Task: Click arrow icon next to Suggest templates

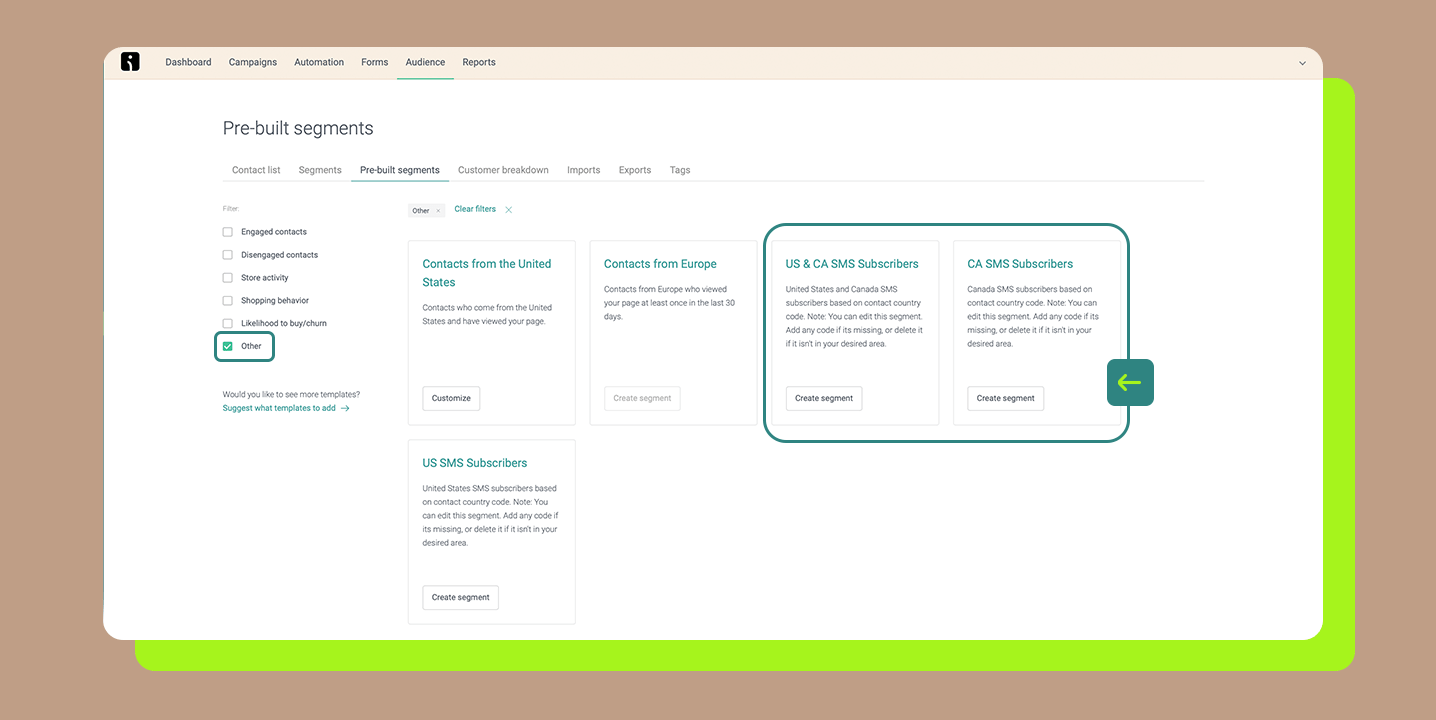Action: 345,408
